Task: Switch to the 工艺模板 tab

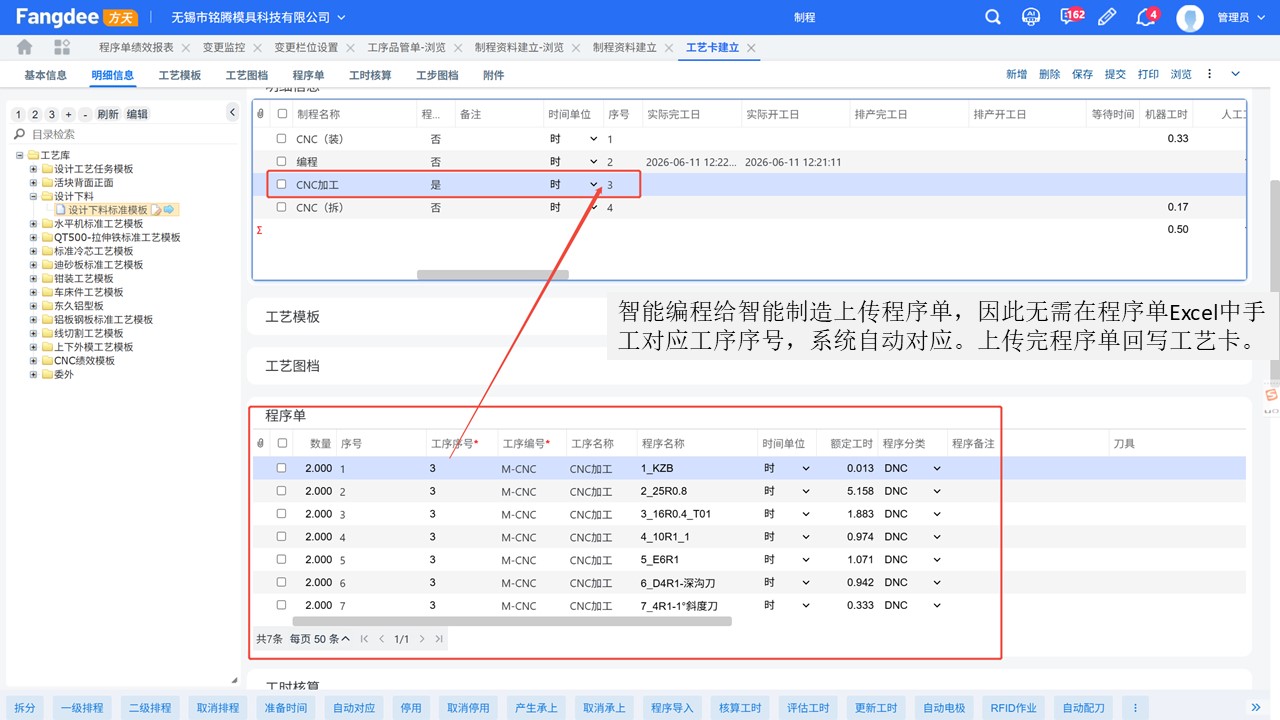Action: coord(180,75)
